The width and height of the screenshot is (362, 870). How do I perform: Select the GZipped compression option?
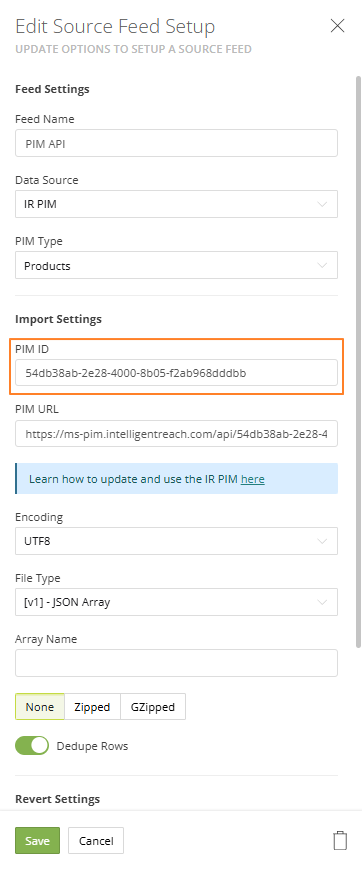[x=153, y=707]
